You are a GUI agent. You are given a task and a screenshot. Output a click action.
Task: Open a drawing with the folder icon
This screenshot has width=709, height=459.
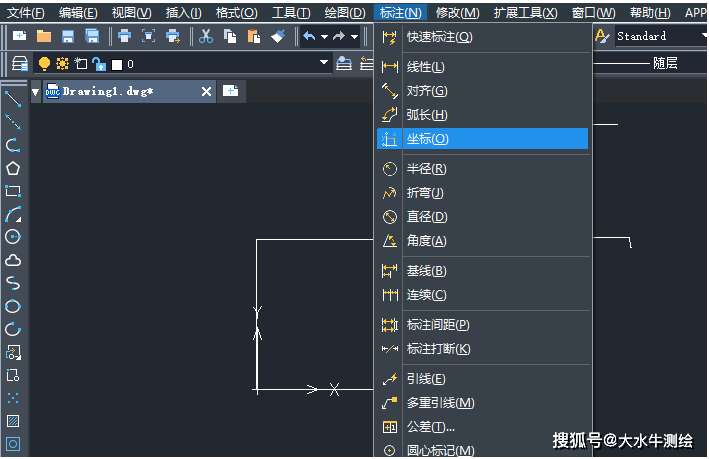point(43,36)
